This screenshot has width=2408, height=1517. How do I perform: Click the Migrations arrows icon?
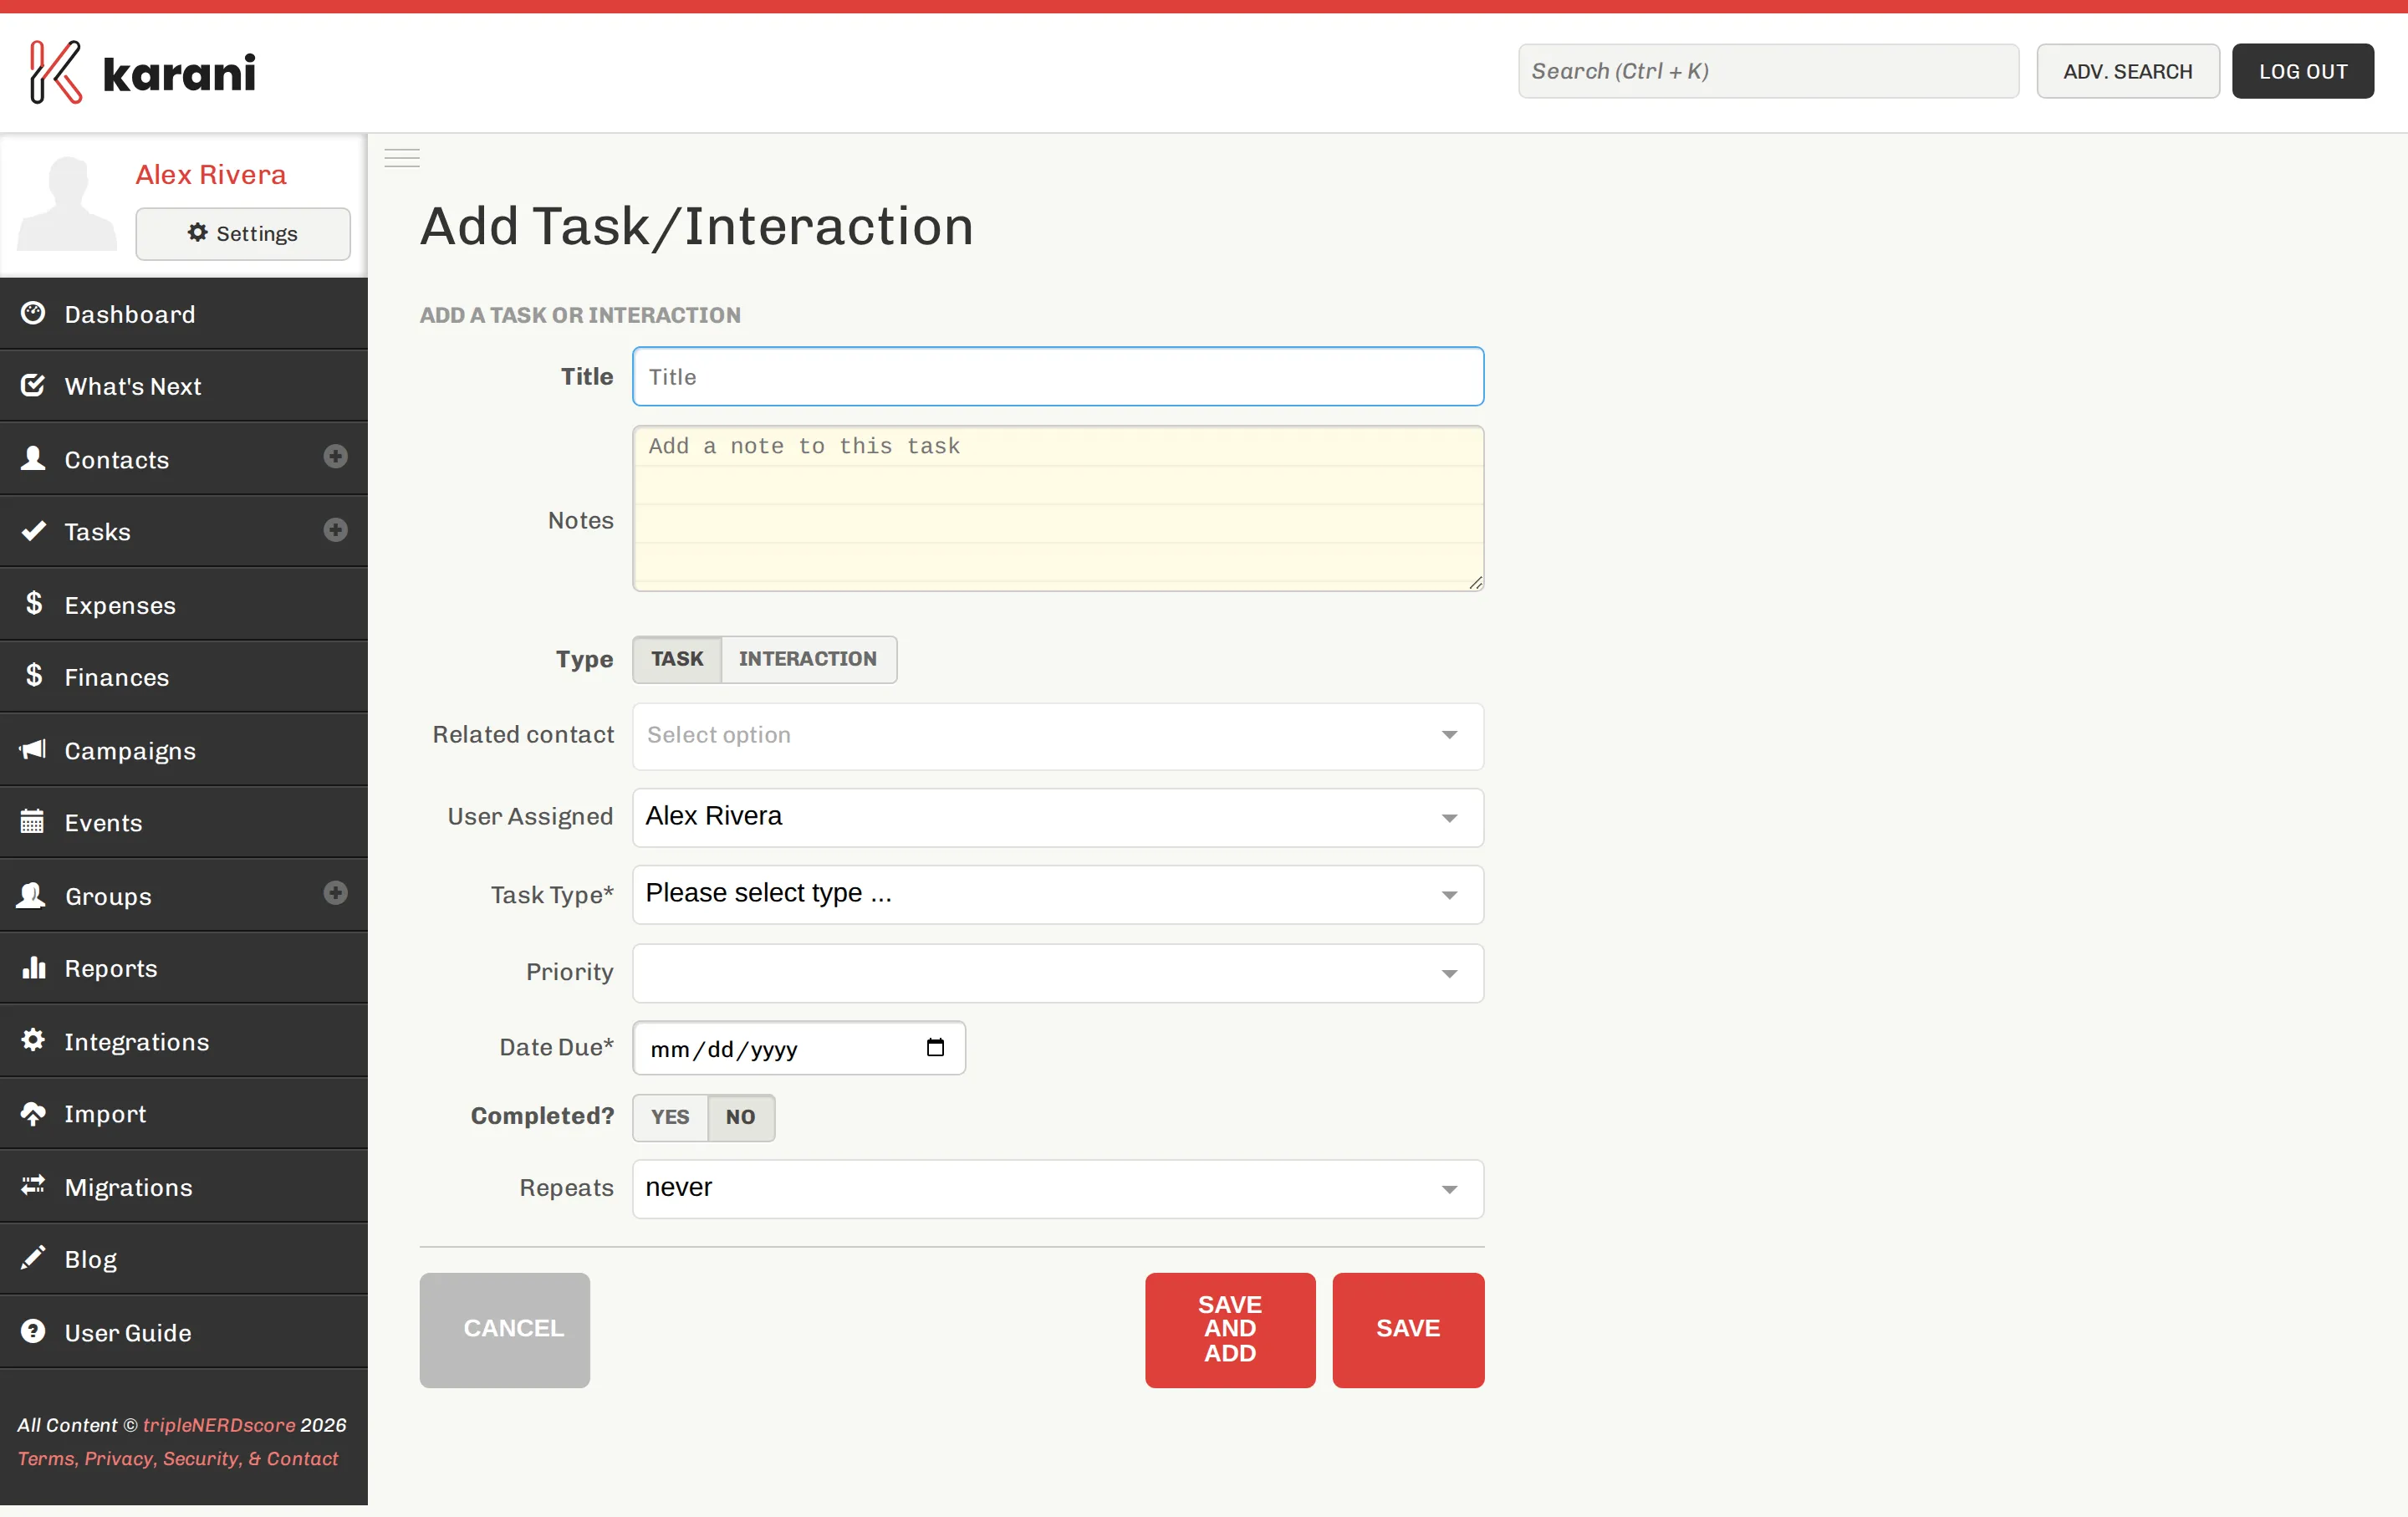coord(33,1185)
